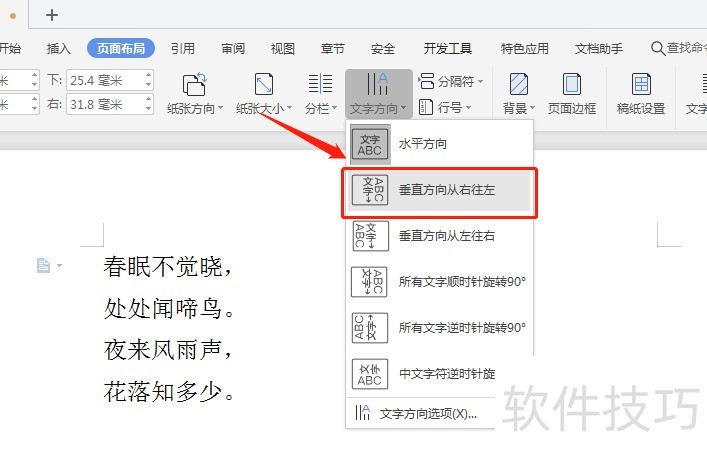Click the page border icon
The image size is (707, 461).
(572, 84)
